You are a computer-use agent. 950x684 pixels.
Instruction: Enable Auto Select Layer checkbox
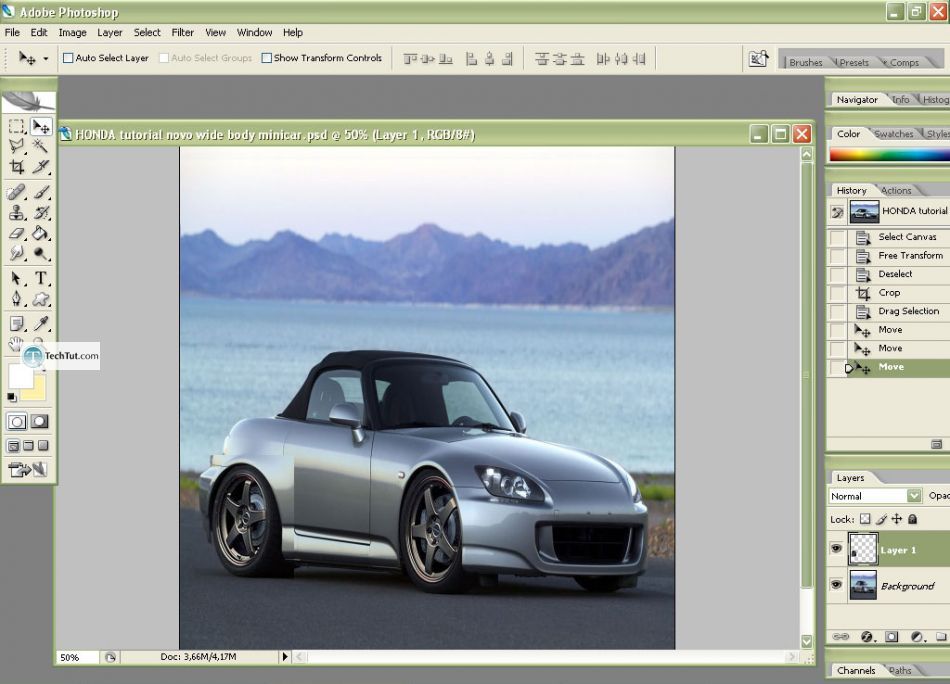pos(68,58)
